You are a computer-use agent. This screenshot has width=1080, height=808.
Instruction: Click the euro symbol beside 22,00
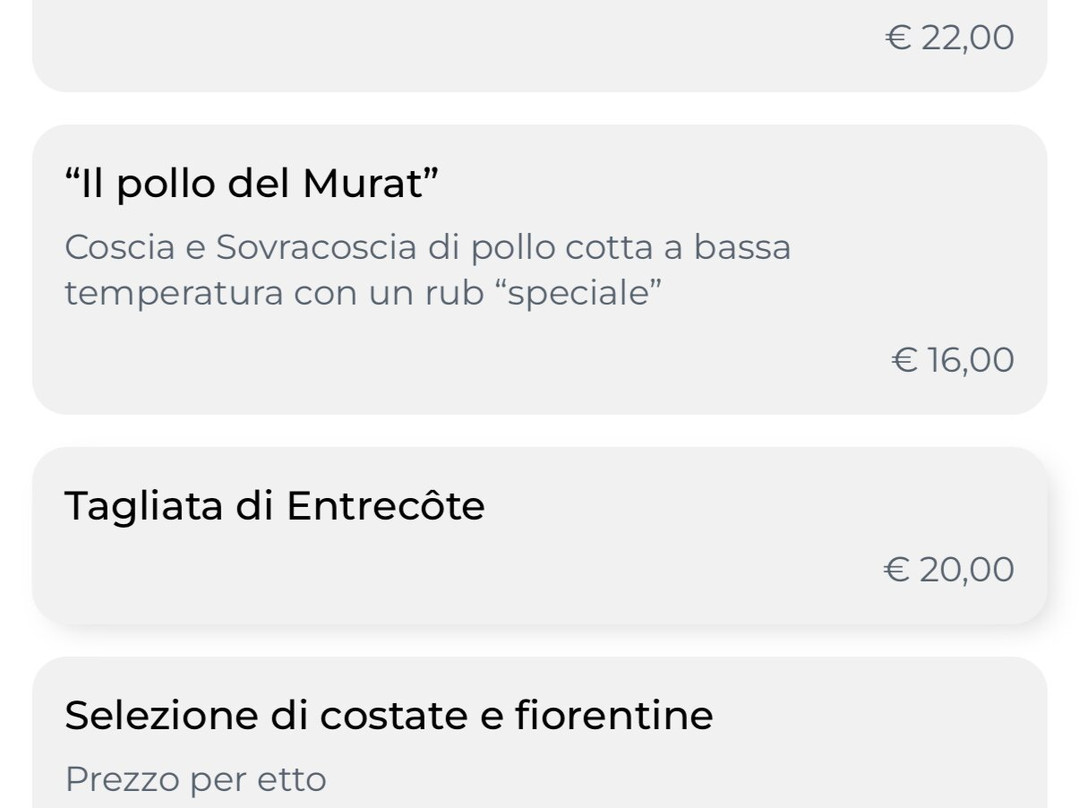[x=899, y=38]
